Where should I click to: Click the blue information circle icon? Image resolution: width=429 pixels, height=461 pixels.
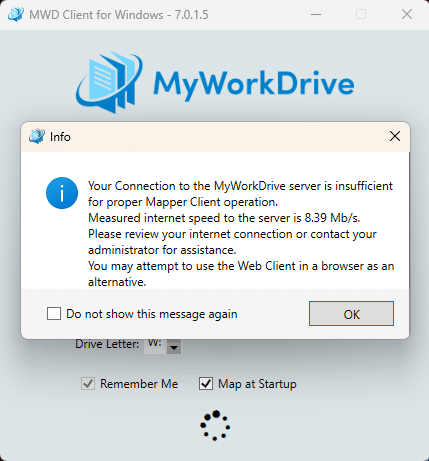(x=62, y=193)
